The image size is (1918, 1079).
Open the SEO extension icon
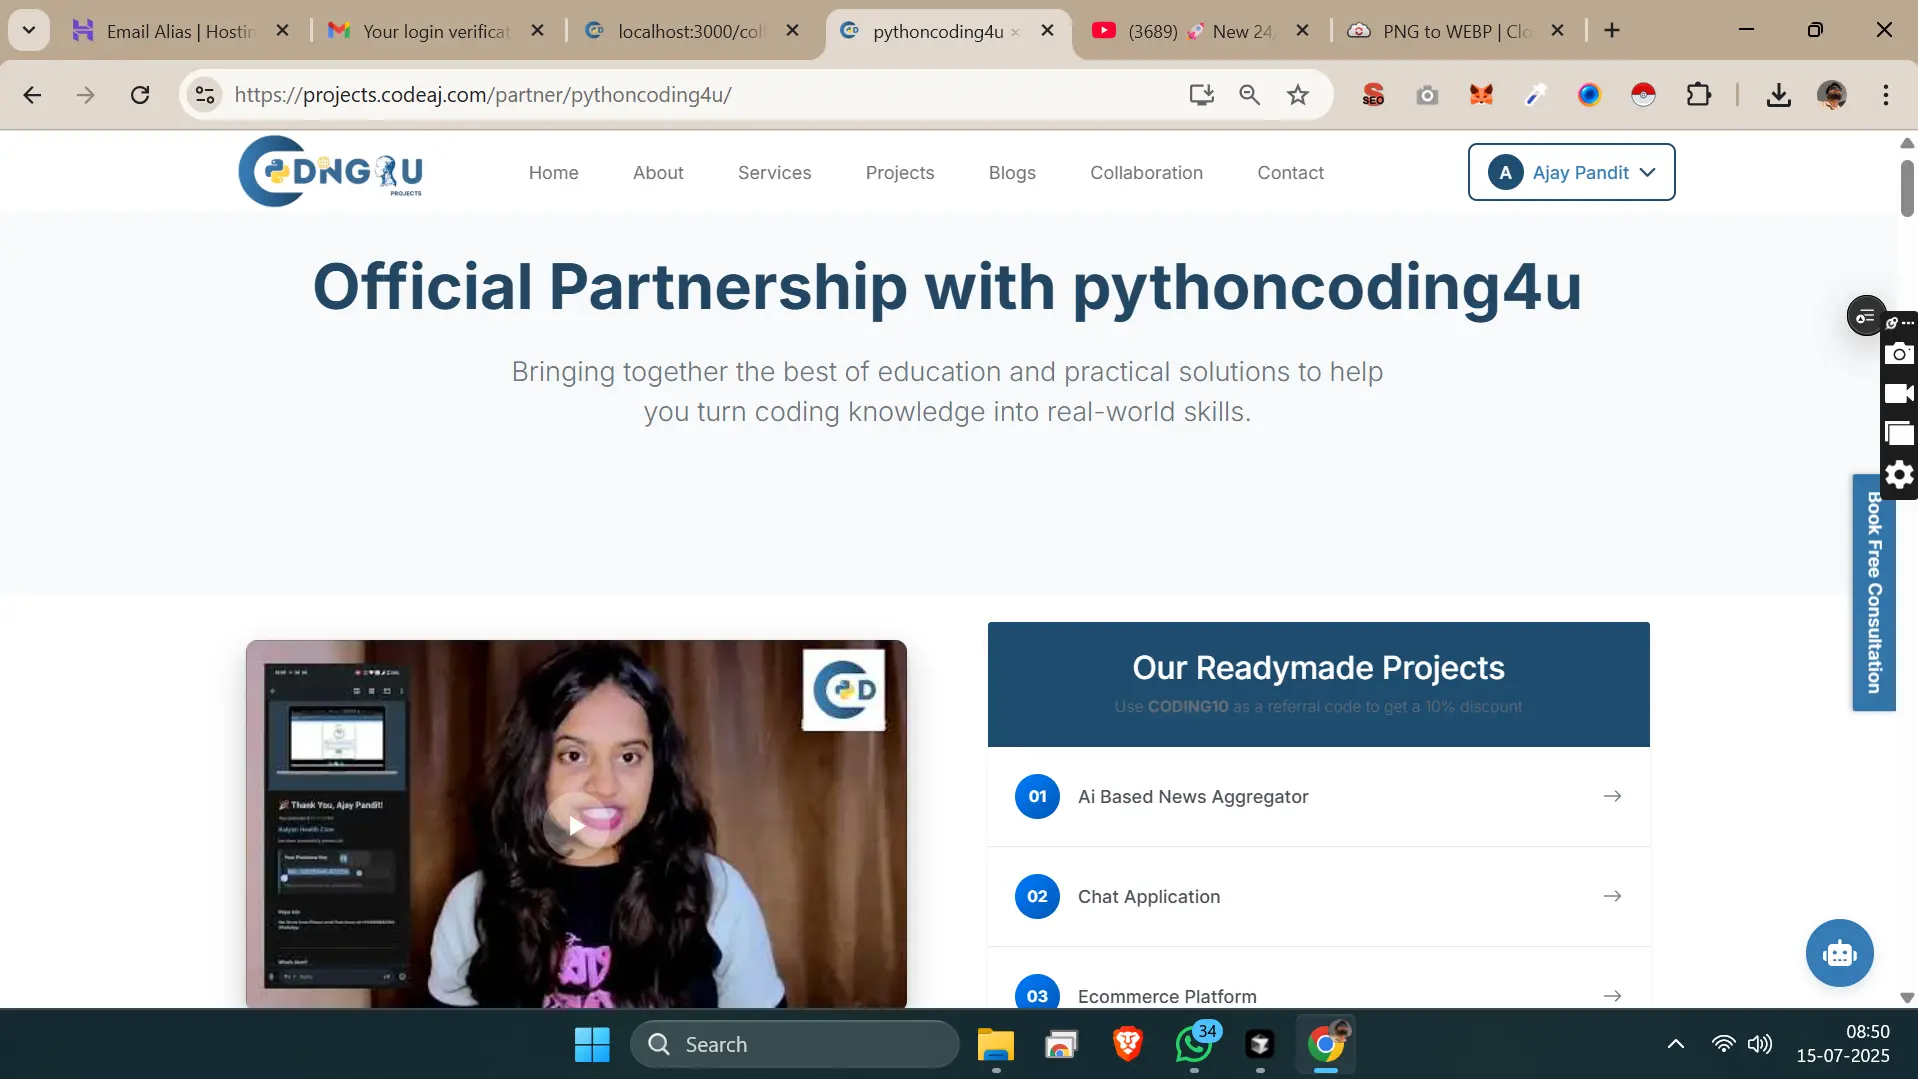pyautogui.click(x=1373, y=95)
